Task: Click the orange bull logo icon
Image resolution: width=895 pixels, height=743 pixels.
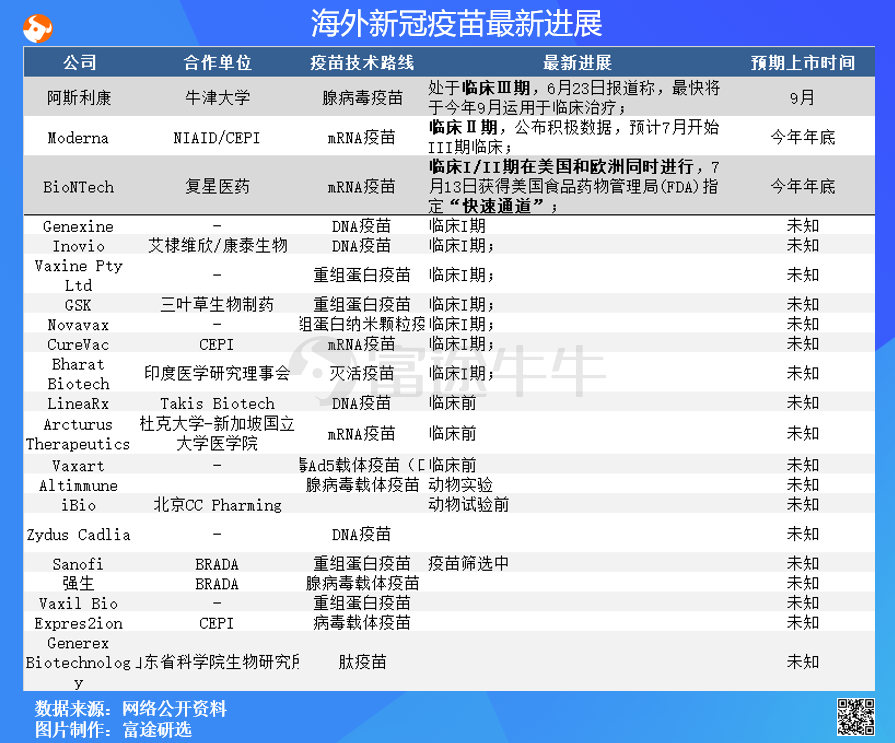Action: [38, 28]
